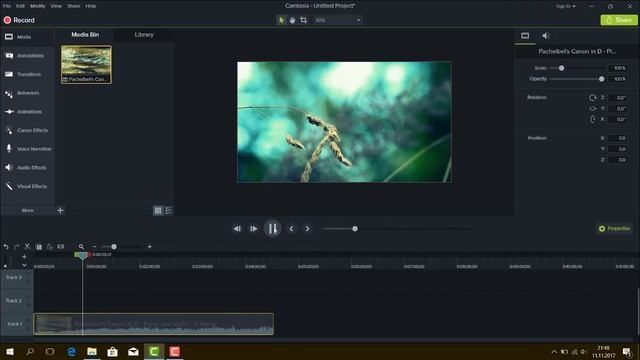Switch to the Library tab
Image resolution: width=640 pixels, height=360 pixels.
coord(144,35)
